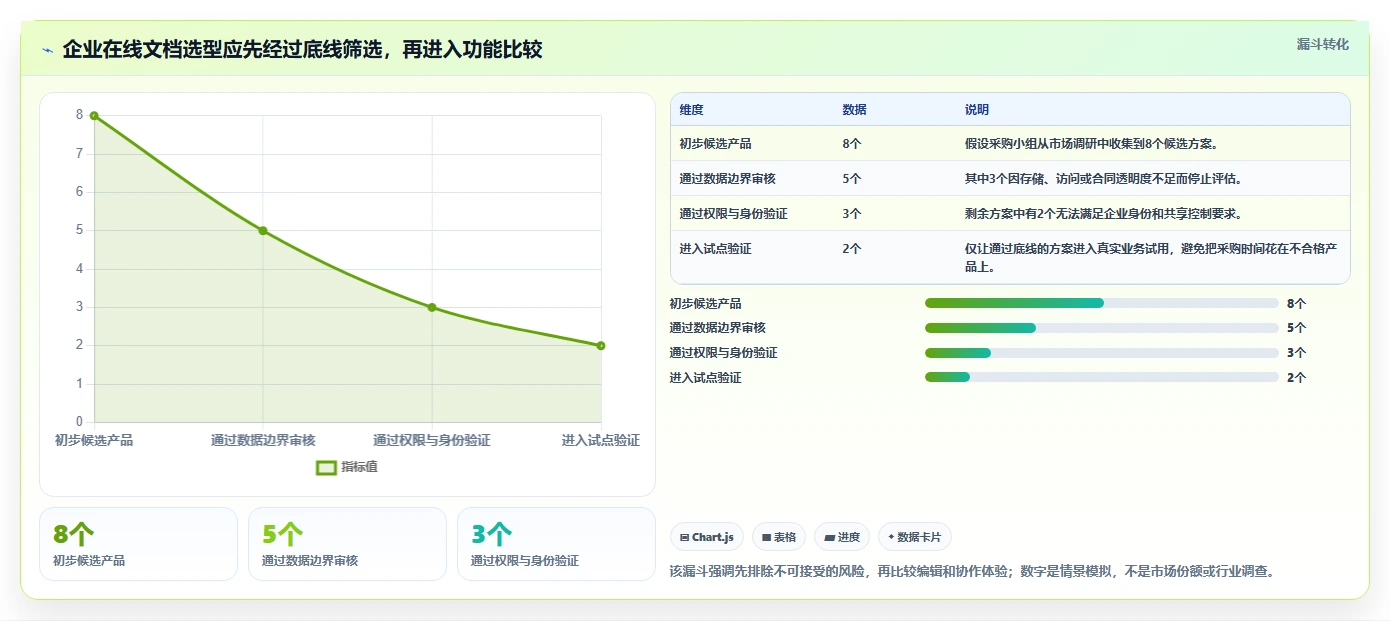Click table cell 通过权限与身份验证

coord(734,214)
